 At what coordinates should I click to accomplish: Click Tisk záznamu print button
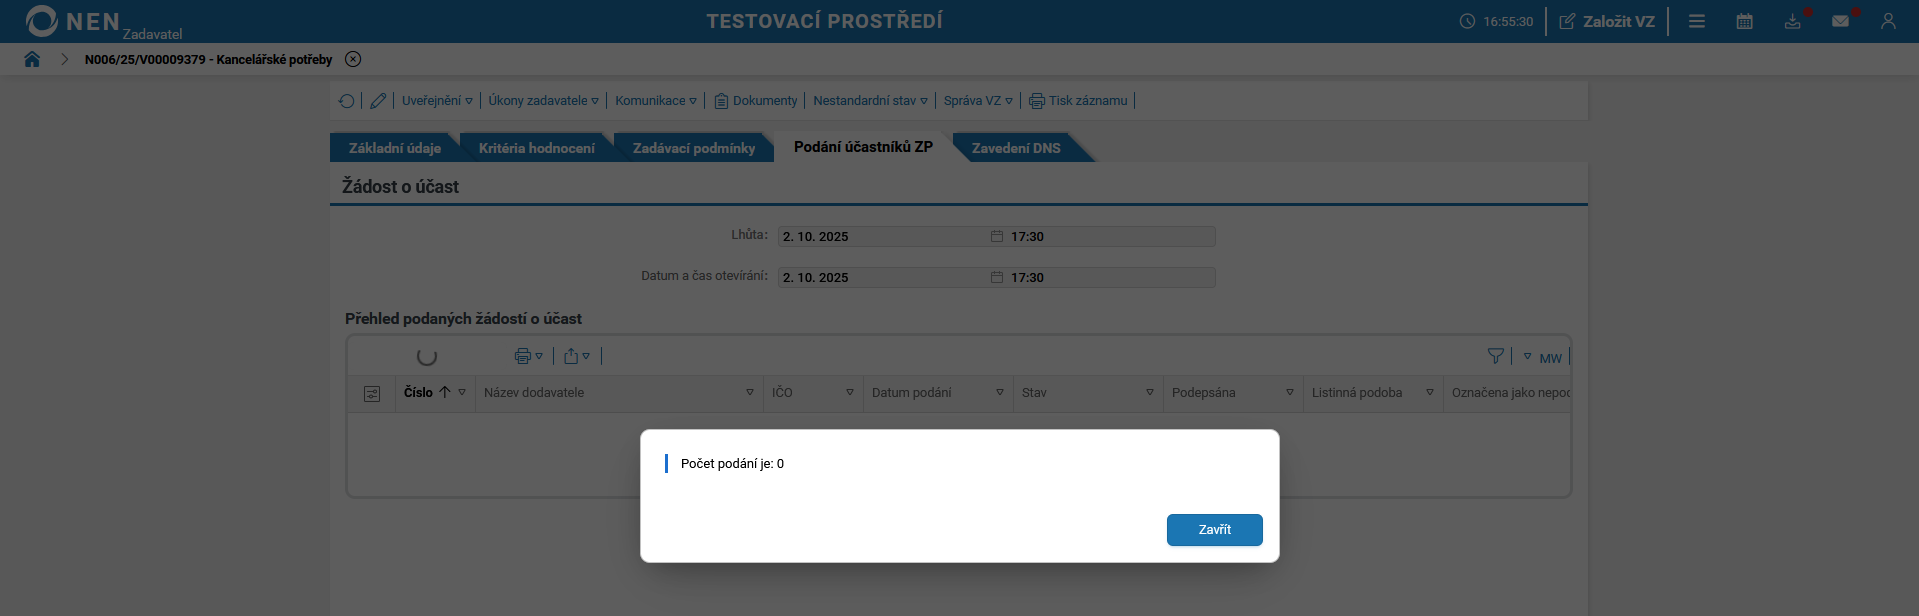tap(1078, 101)
